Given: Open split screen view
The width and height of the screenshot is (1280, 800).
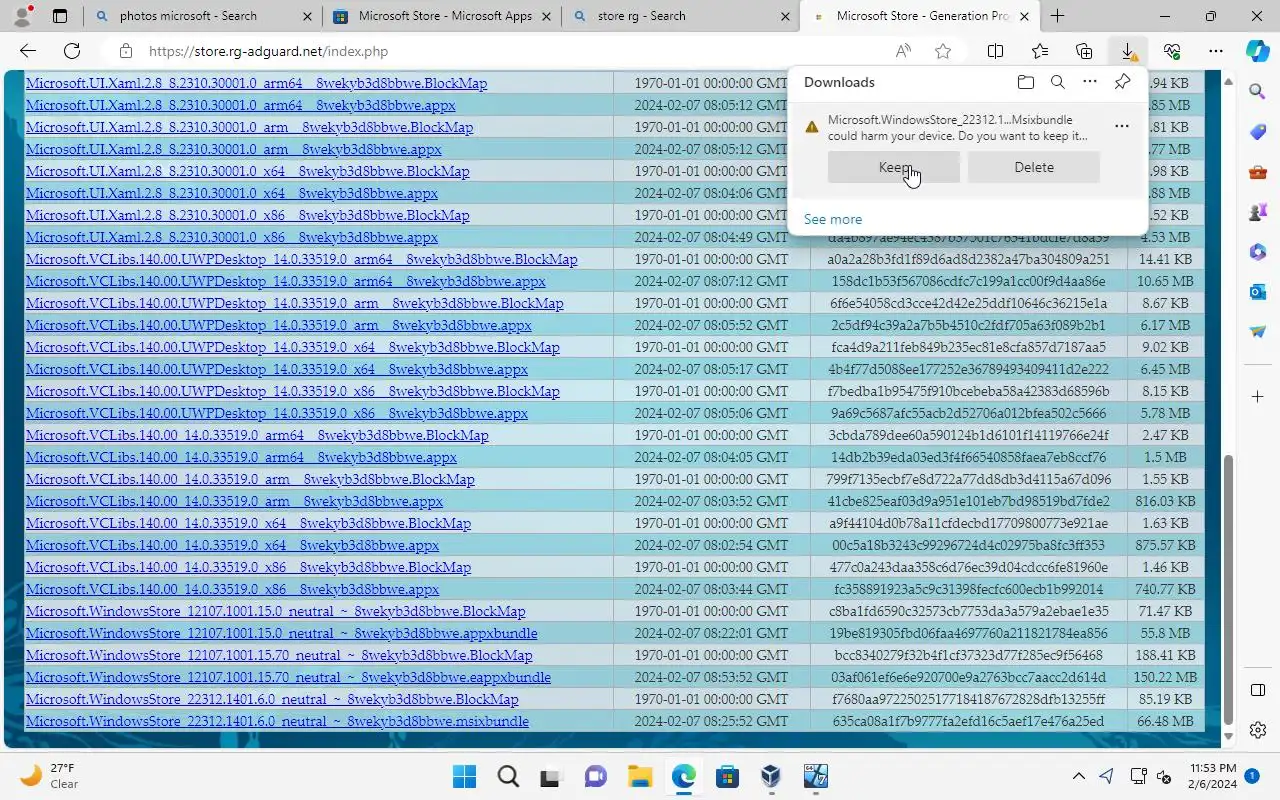Looking at the screenshot, I should (996, 51).
